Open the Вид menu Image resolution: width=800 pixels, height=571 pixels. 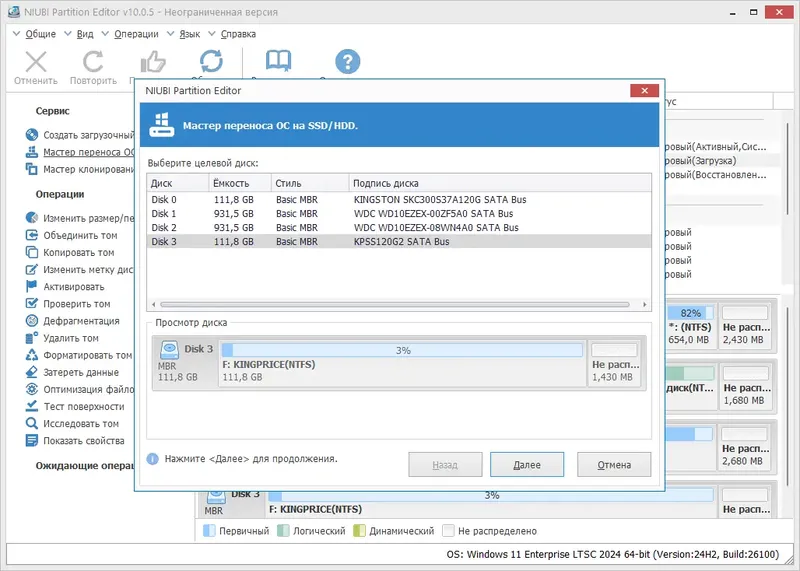click(x=85, y=34)
